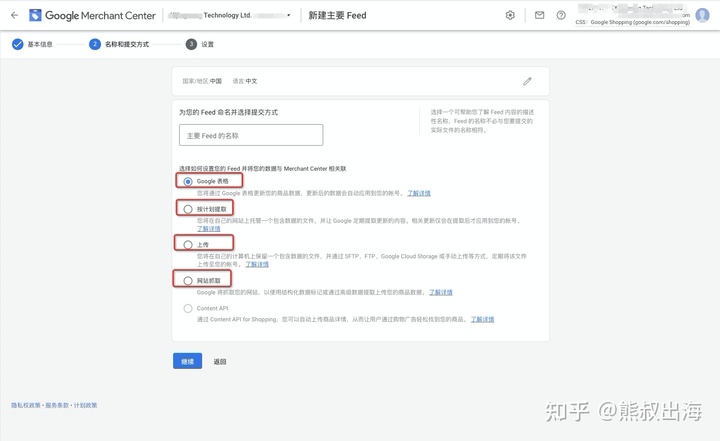The height and width of the screenshot is (441, 720).
Task: Go to step 1 基本信息
Action: pos(32,44)
